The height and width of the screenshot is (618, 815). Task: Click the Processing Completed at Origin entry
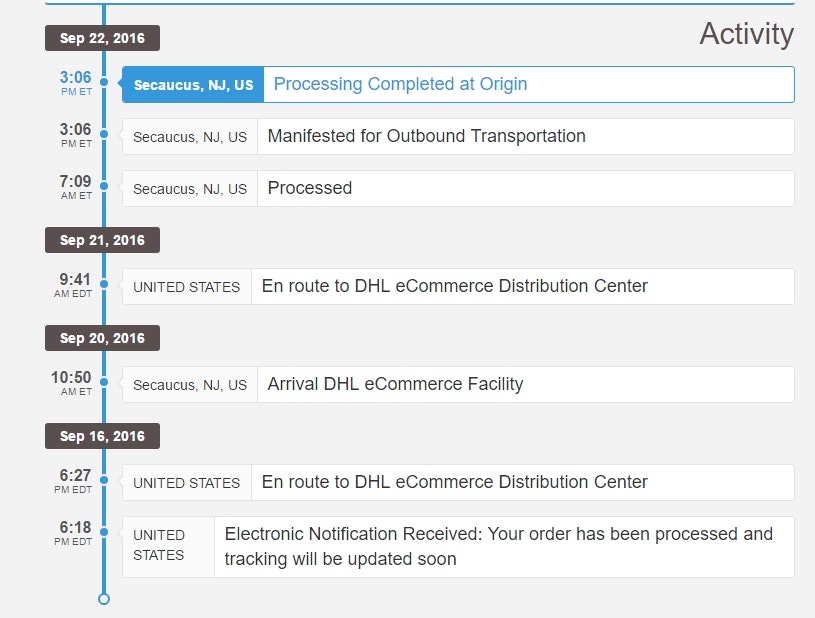[x=400, y=84]
